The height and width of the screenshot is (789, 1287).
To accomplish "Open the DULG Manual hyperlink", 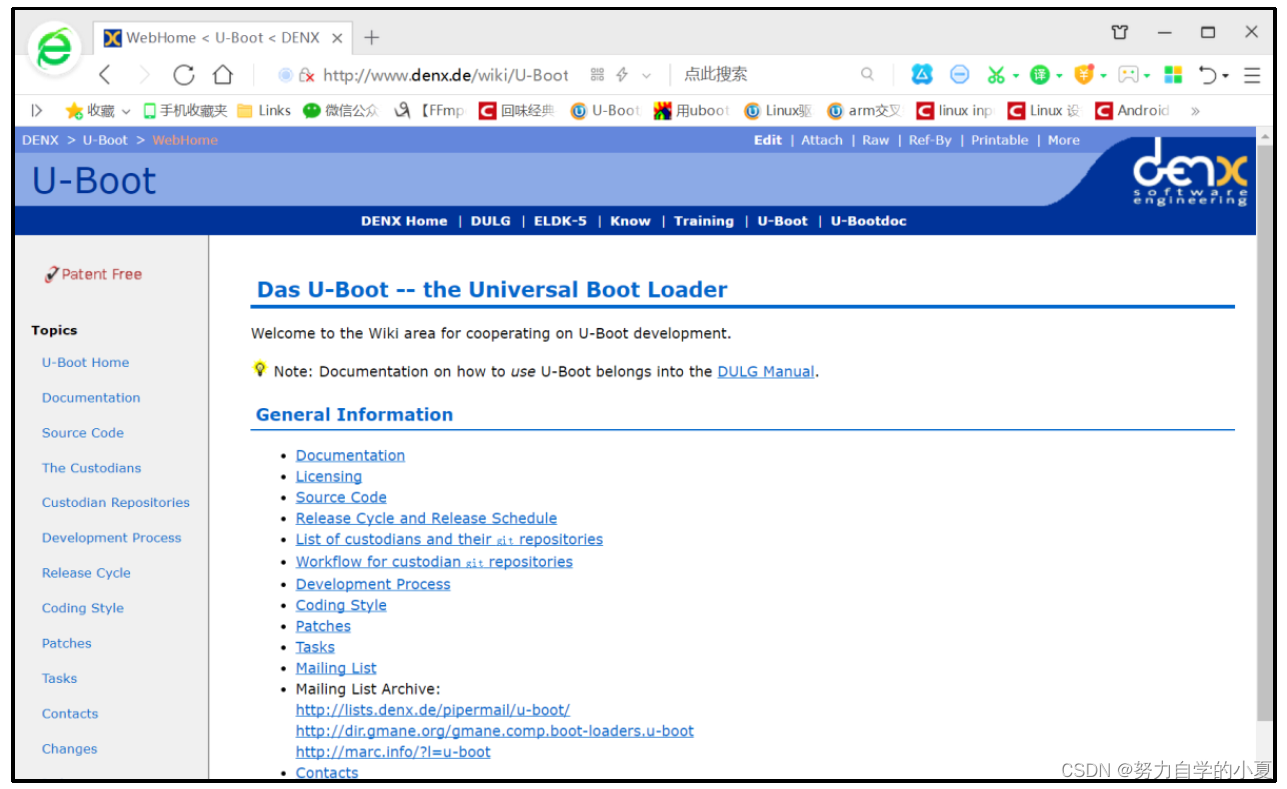I will tap(766, 371).
